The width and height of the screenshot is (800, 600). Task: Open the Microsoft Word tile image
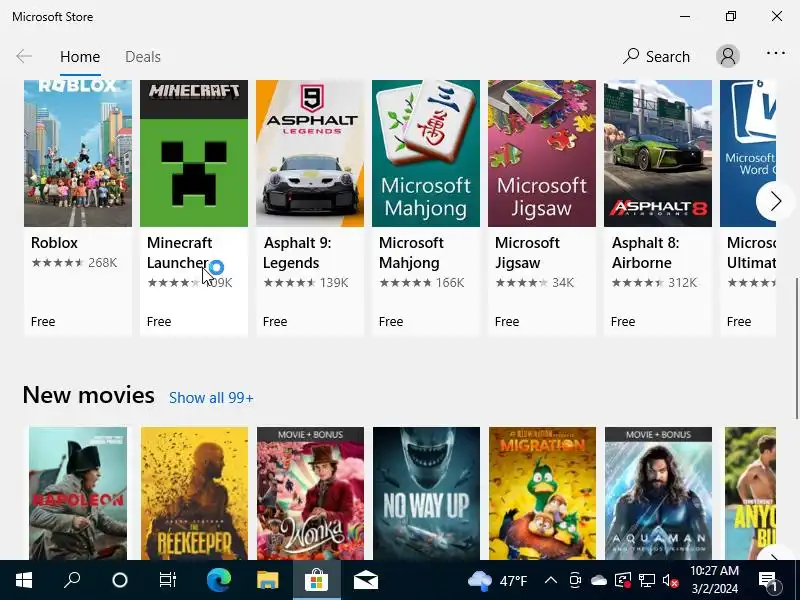point(748,153)
